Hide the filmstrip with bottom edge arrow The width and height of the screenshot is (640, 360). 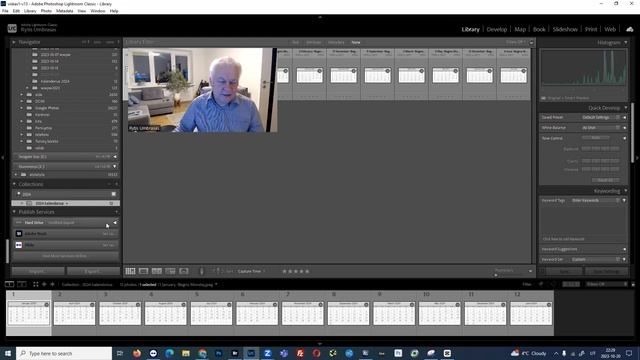click(320, 344)
